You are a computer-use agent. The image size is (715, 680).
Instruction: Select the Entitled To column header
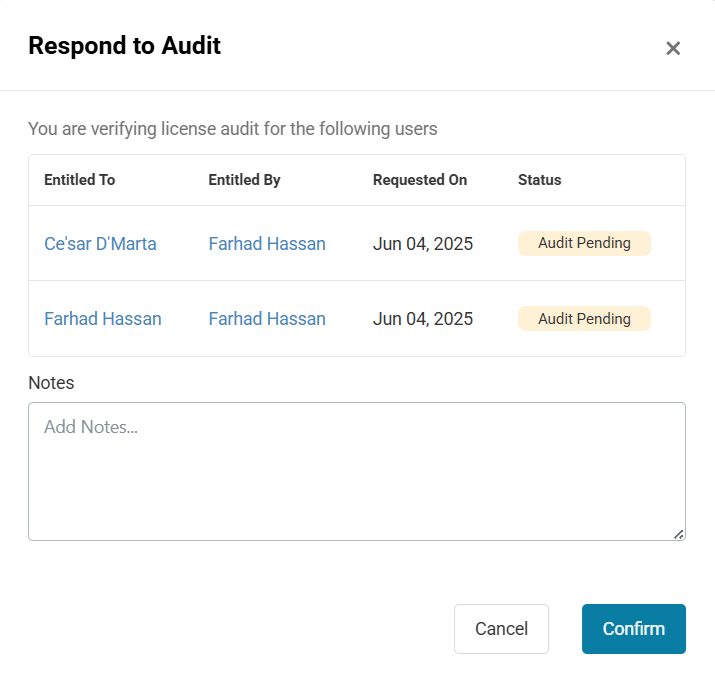pos(80,180)
